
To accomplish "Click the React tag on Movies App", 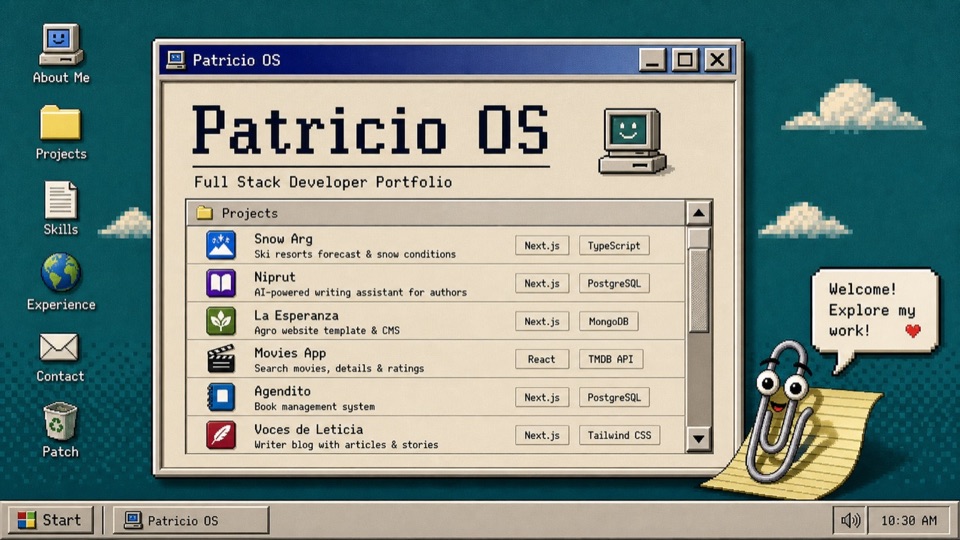I will point(542,359).
